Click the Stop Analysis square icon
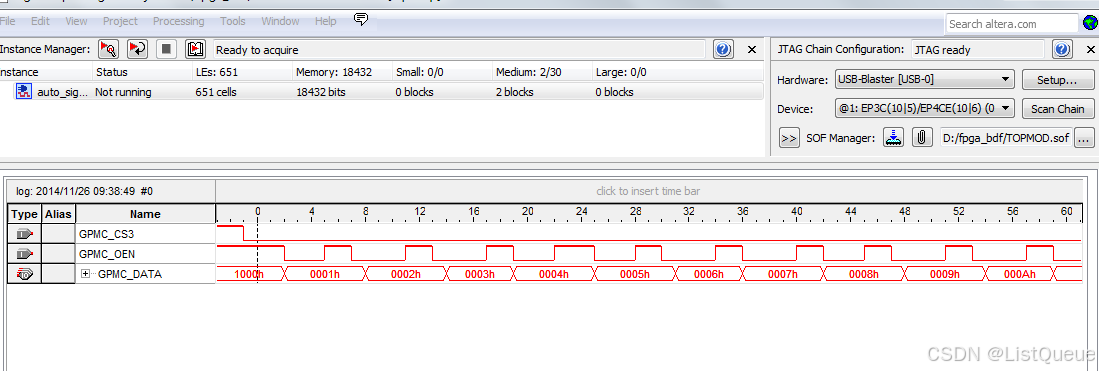Screen dimensions: 1099x371 click(166, 49)
